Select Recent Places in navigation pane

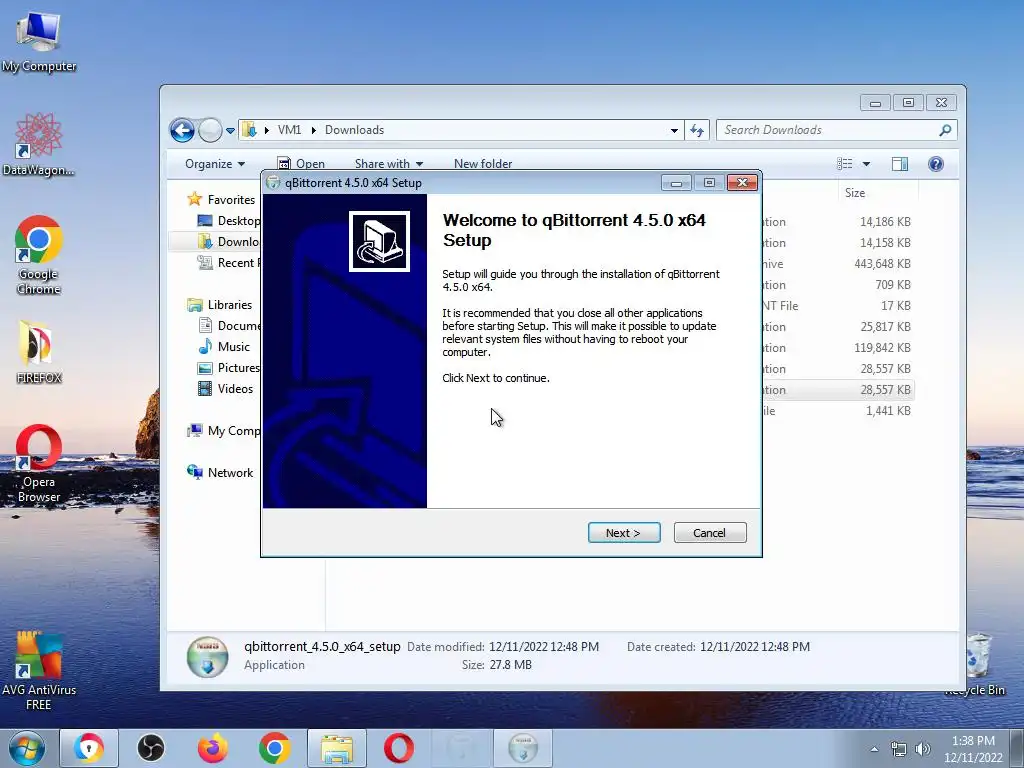(229, 263)
